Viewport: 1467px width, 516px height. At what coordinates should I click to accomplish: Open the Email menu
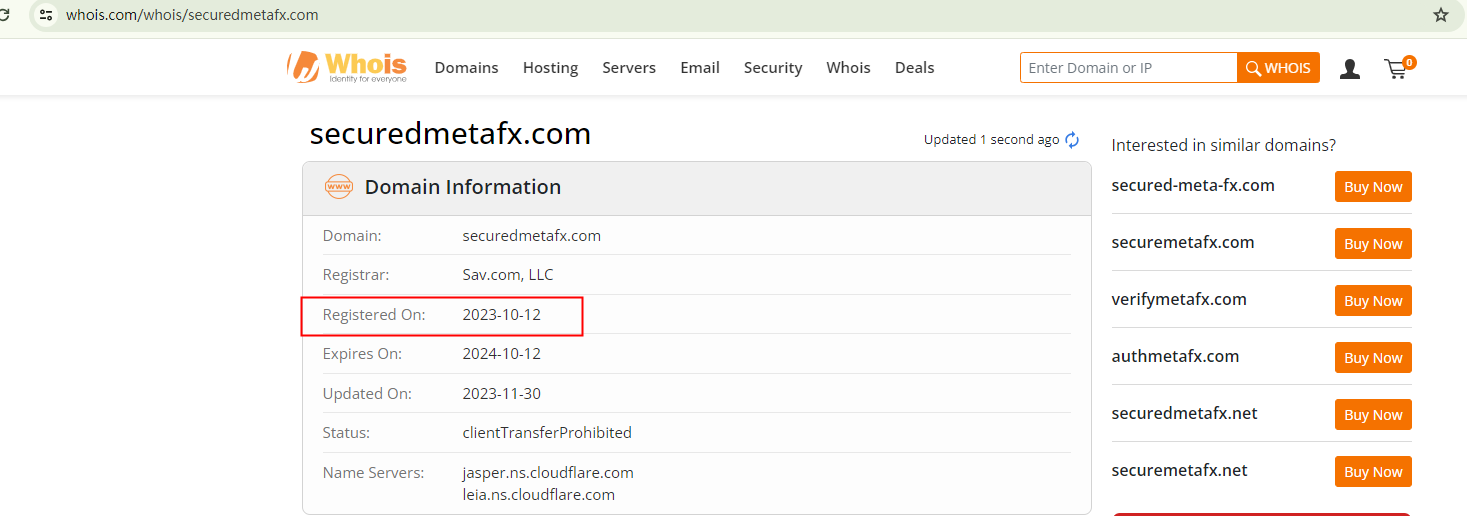pyautogui.click(x=700, y=68)
